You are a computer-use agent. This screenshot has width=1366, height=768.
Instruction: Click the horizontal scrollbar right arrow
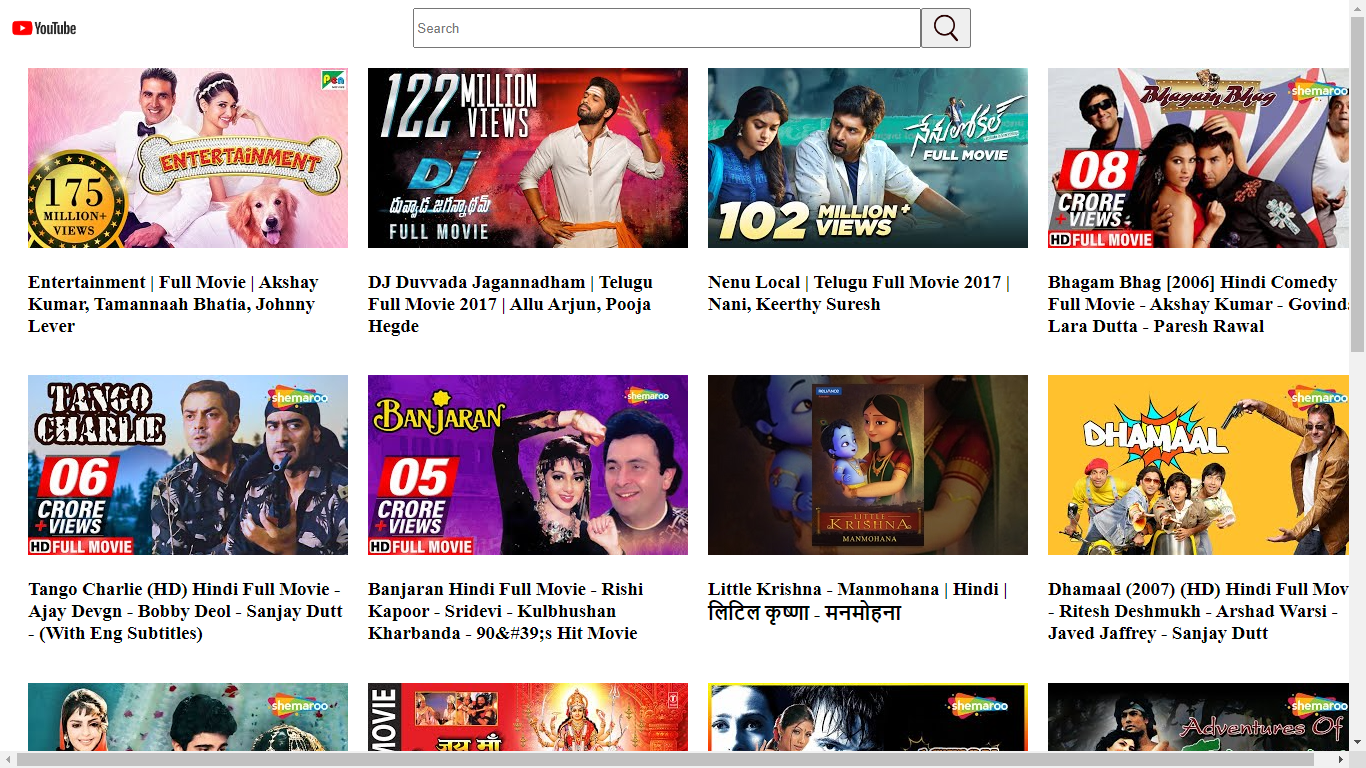1340,760
